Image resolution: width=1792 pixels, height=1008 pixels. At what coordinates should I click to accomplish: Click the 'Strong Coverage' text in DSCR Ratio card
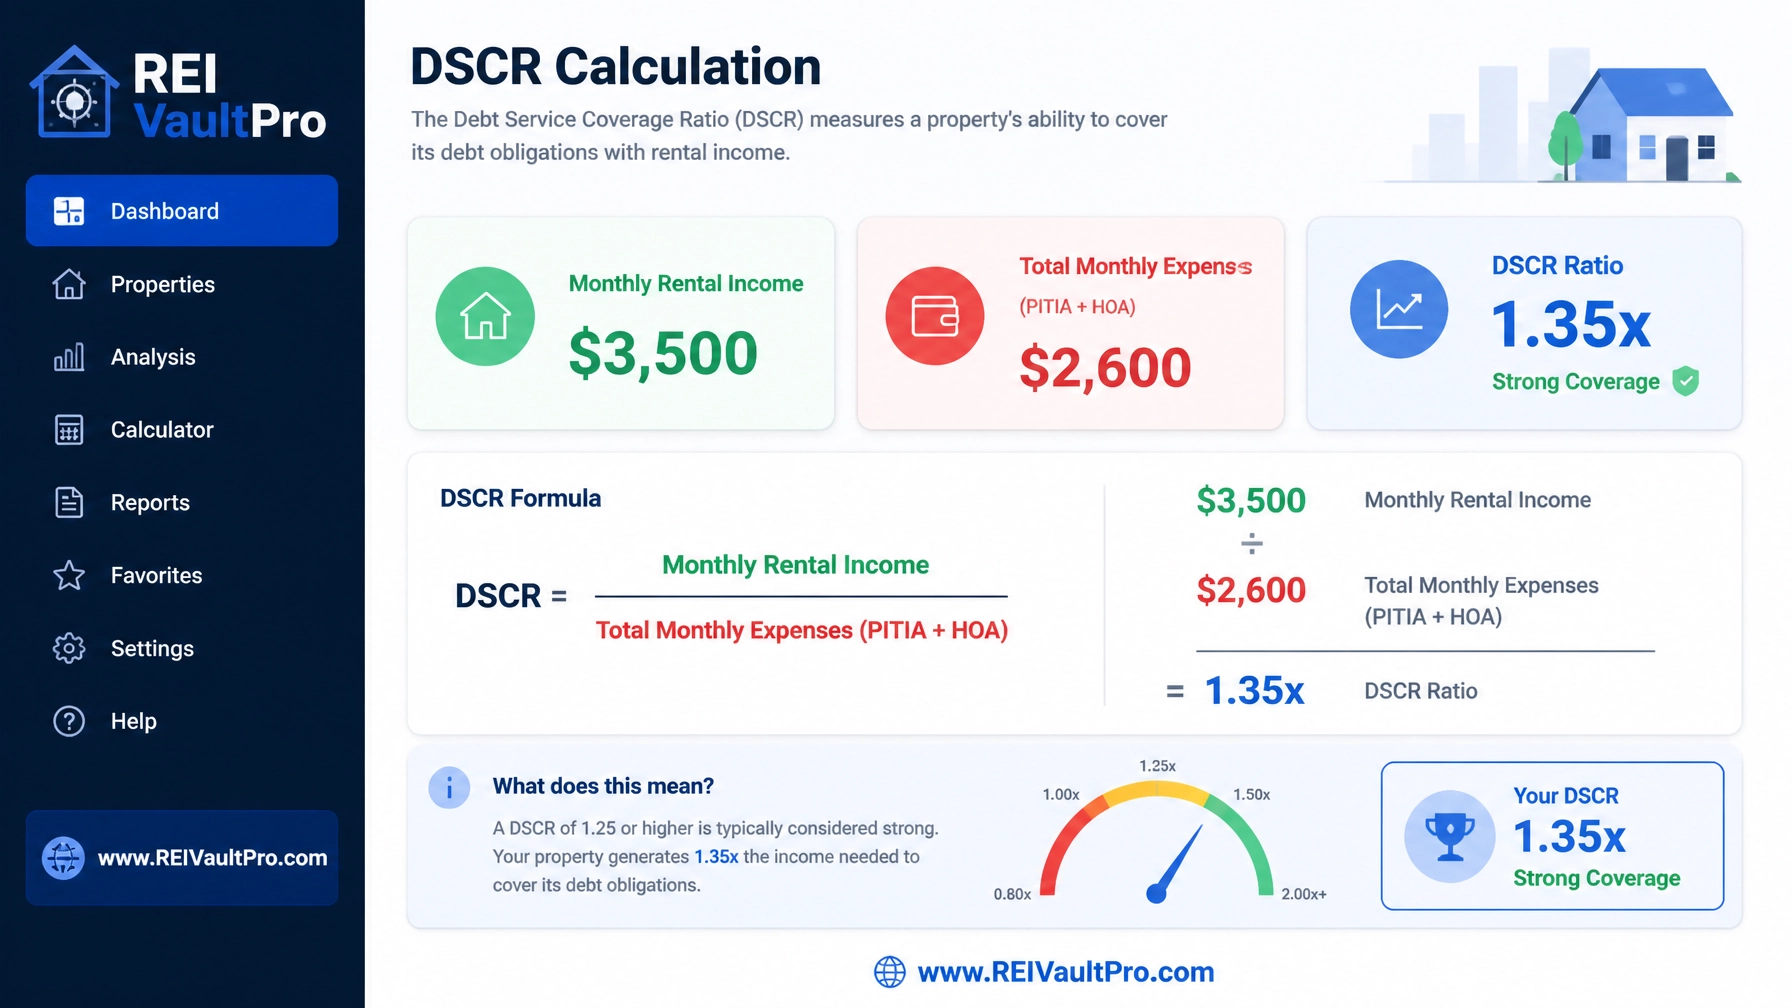(x=1576, y=381)
